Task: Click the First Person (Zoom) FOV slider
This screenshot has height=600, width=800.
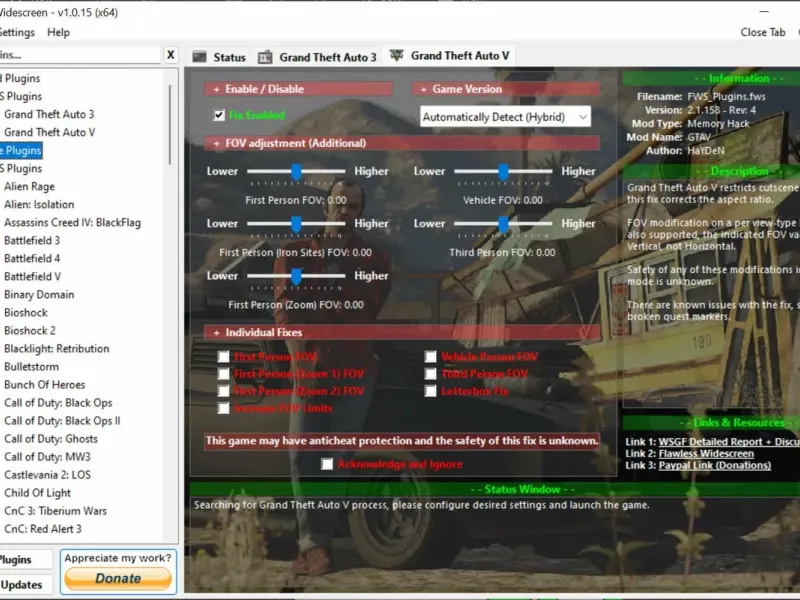Action: [x=296, y=276]
